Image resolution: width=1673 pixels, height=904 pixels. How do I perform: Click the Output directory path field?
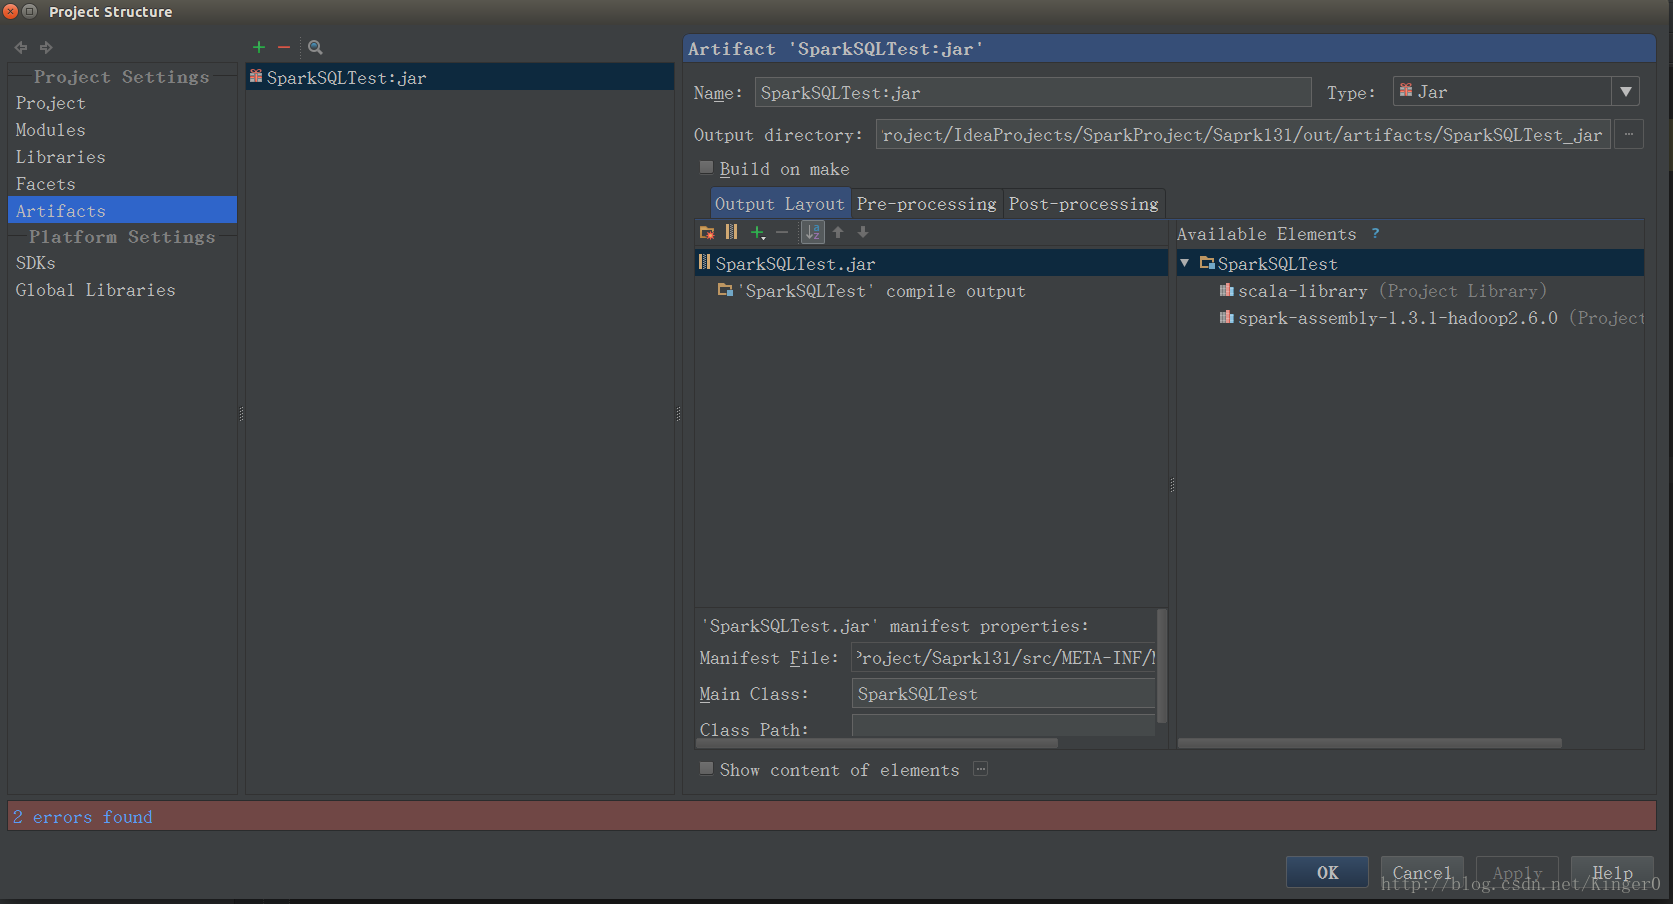pyautogui.click(x=1243, y=134)
